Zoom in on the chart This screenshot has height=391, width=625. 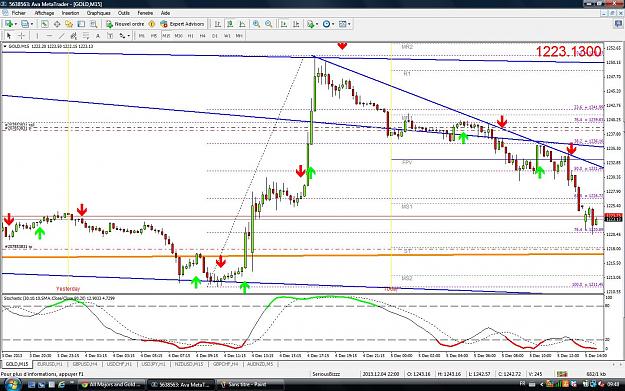256,24
